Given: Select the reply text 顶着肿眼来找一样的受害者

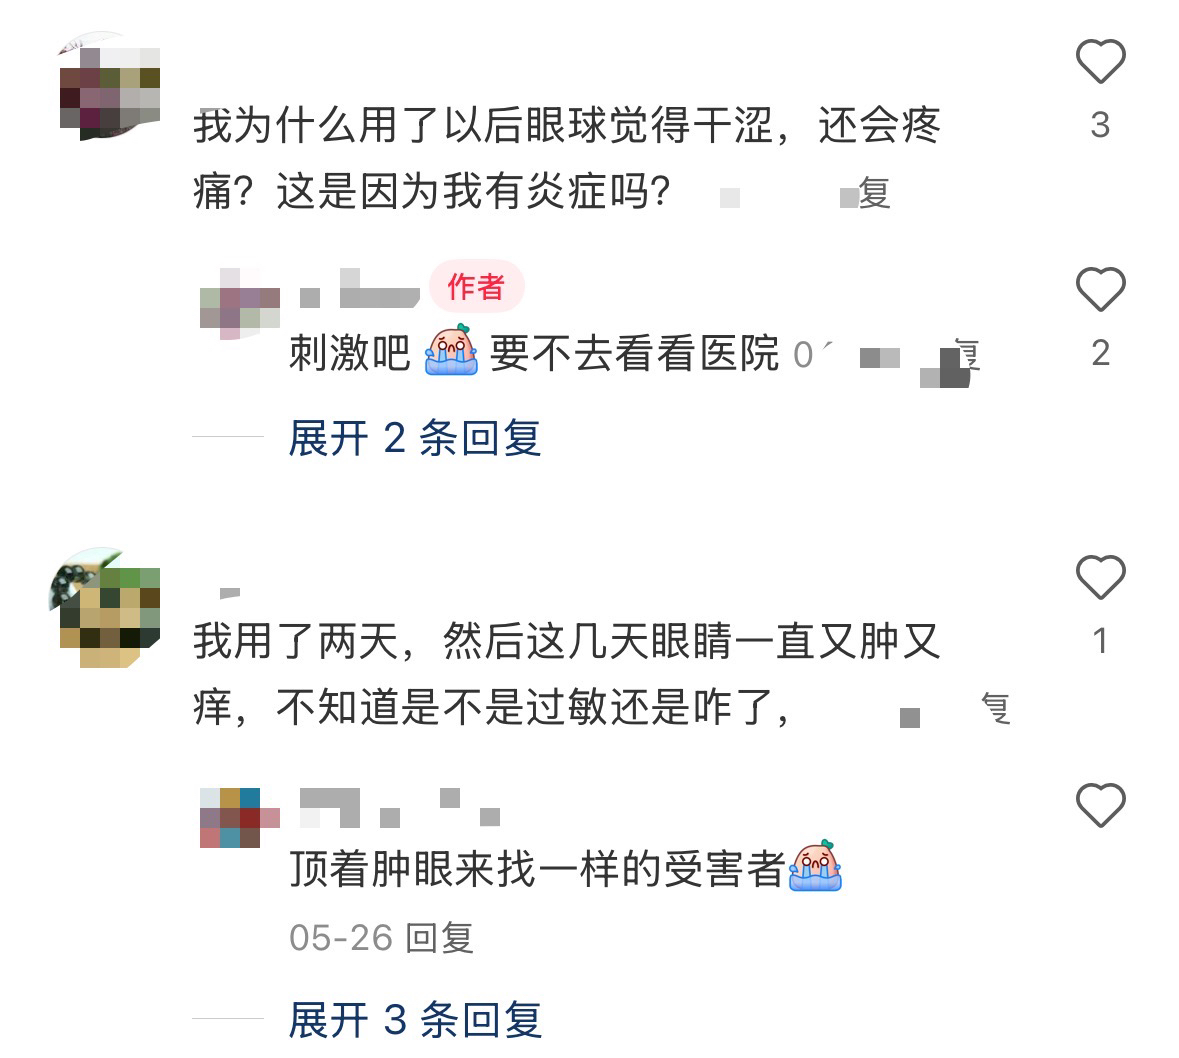Looking at the screenshot, I should point(538,870).
